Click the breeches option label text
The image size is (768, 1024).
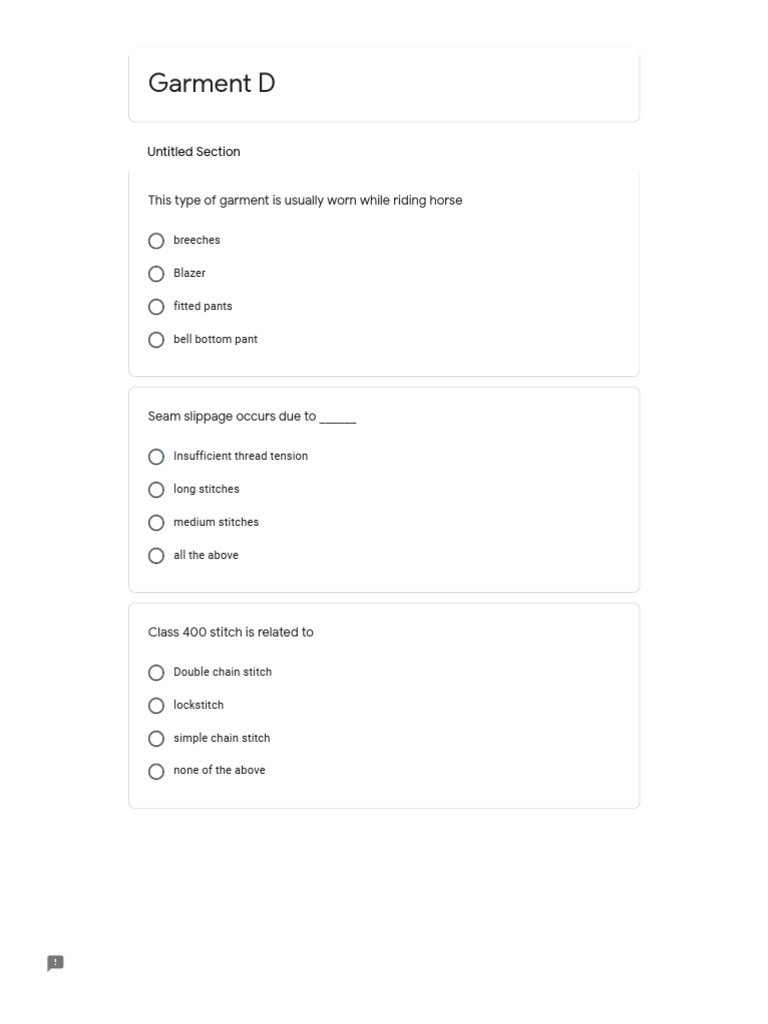(x=197, y=240)
